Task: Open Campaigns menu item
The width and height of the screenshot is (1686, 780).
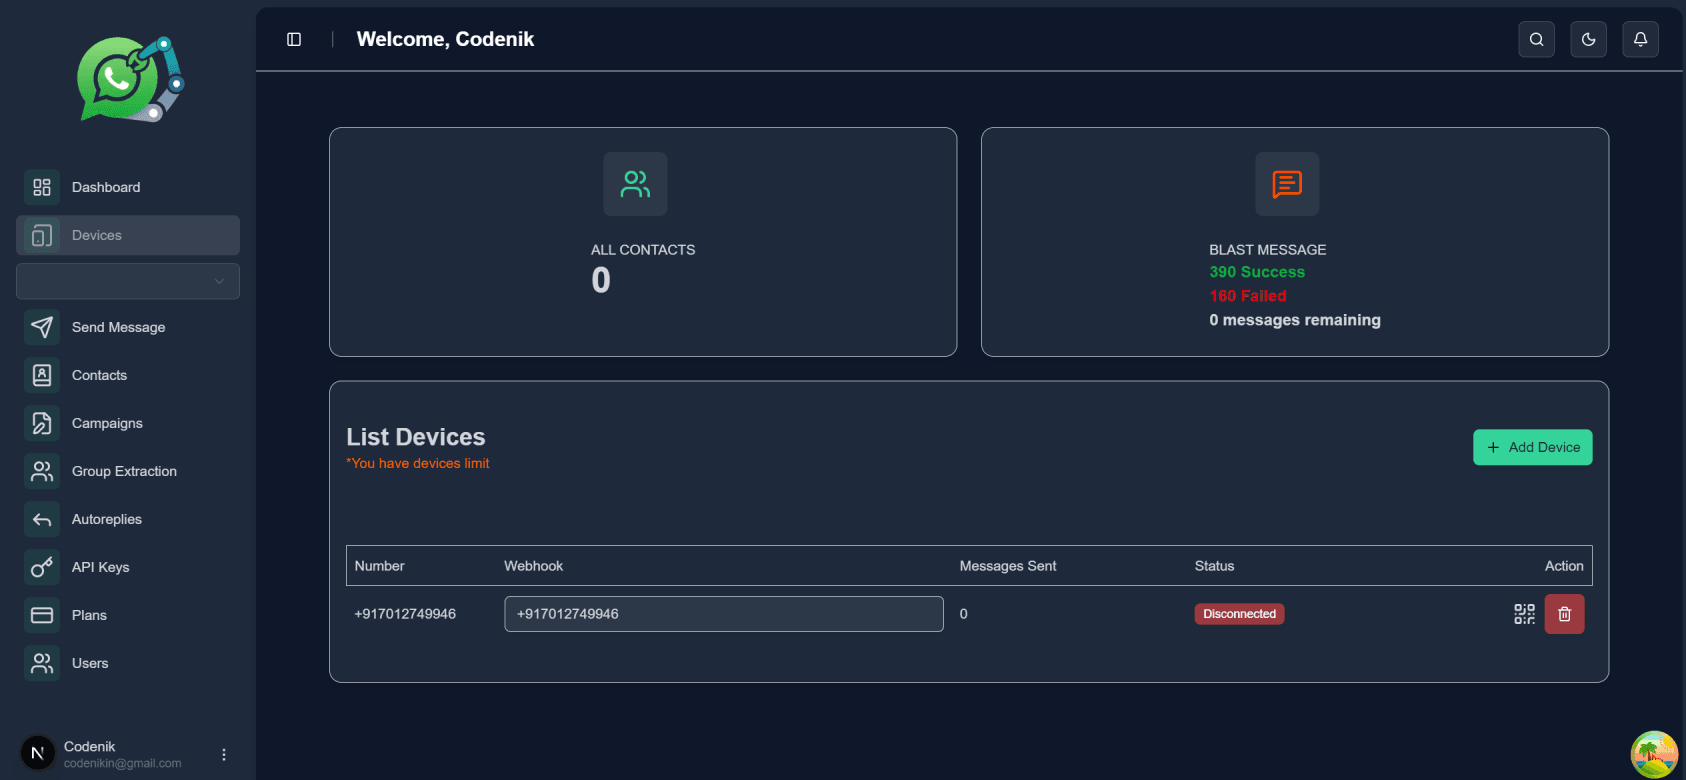Action: (x=128, y=423)
